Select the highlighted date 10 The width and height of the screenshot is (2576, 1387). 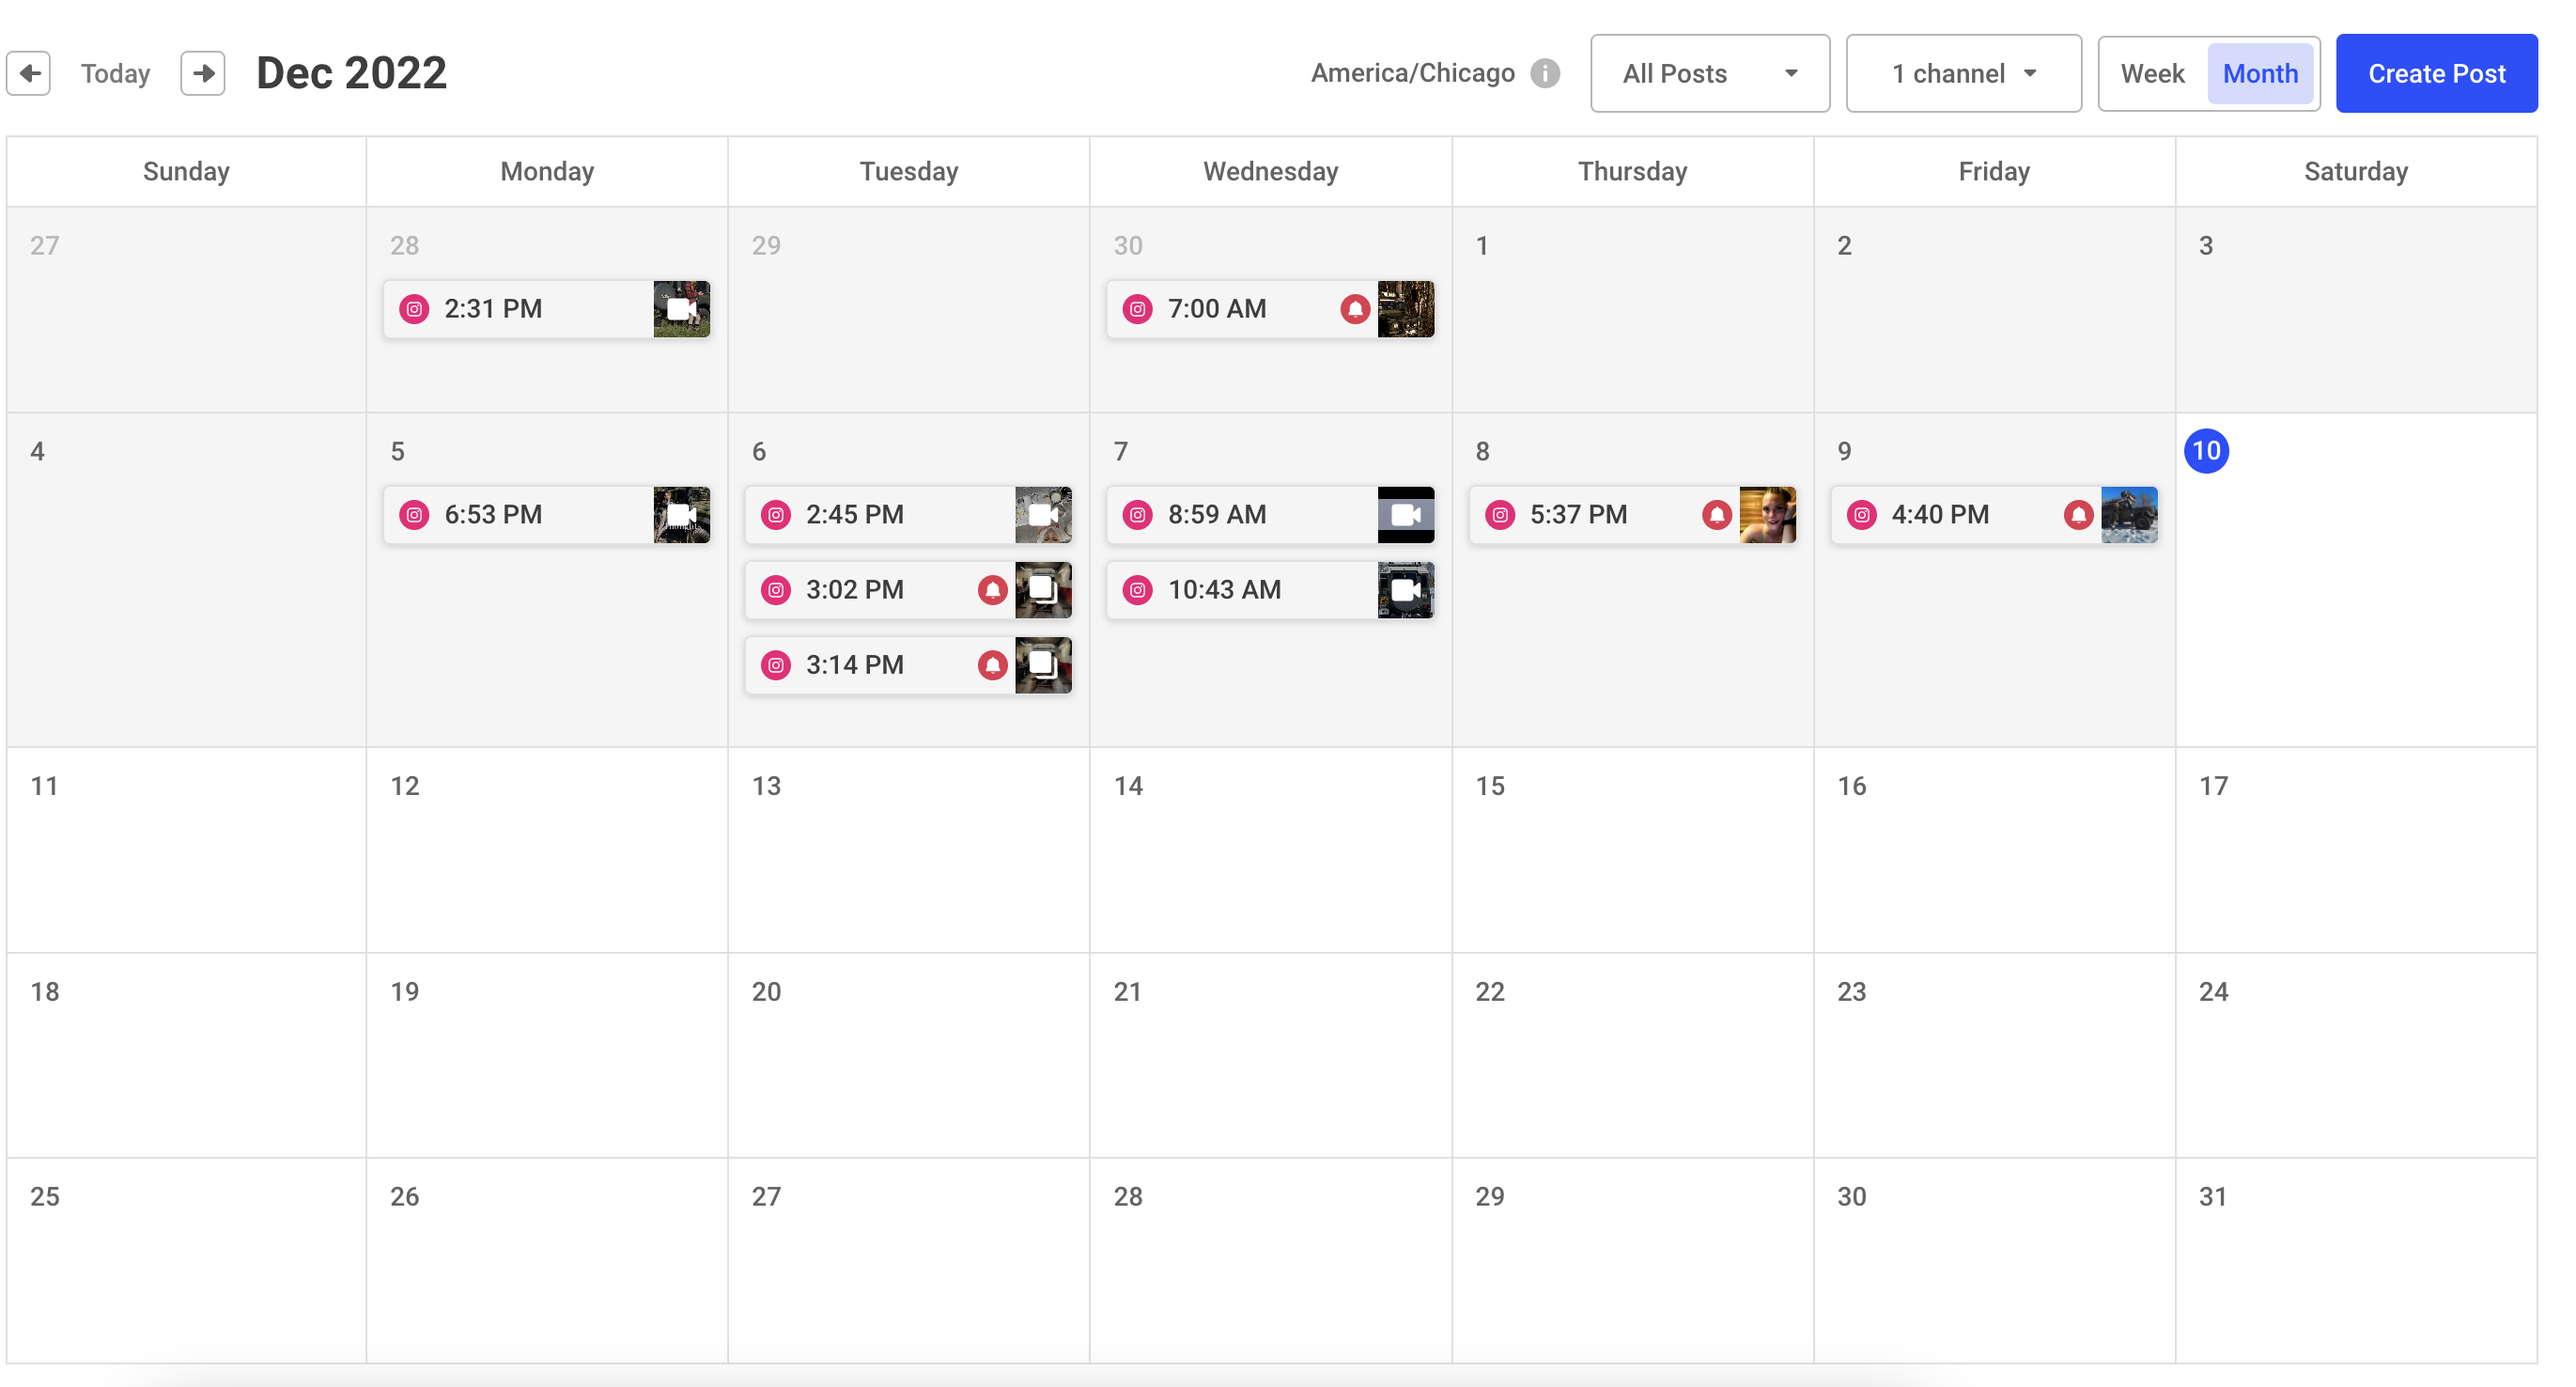(2206, 451)
